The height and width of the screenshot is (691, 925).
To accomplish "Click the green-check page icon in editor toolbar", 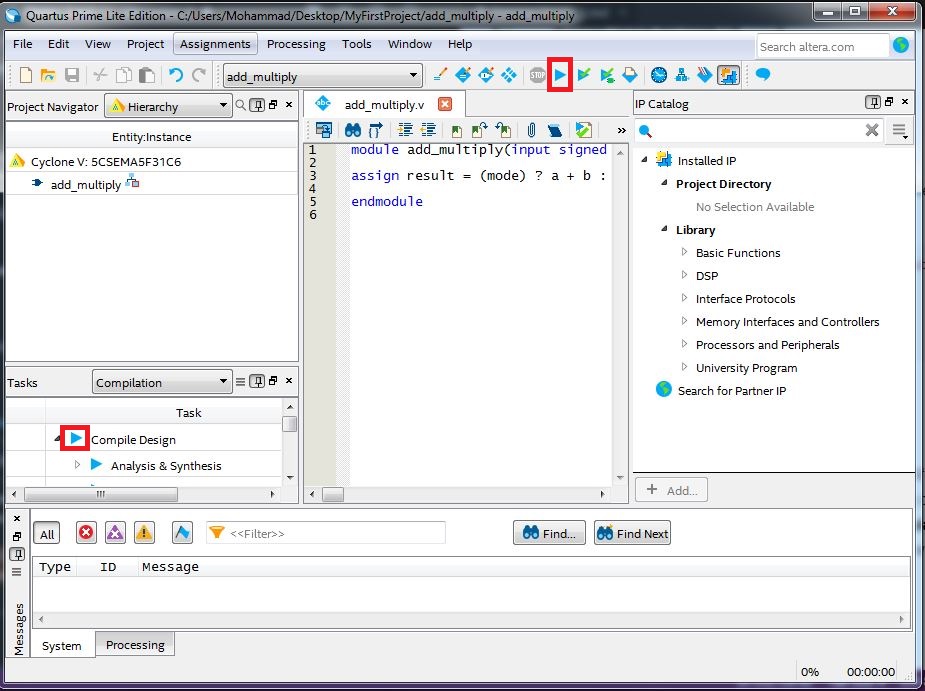I will (583, 130).
